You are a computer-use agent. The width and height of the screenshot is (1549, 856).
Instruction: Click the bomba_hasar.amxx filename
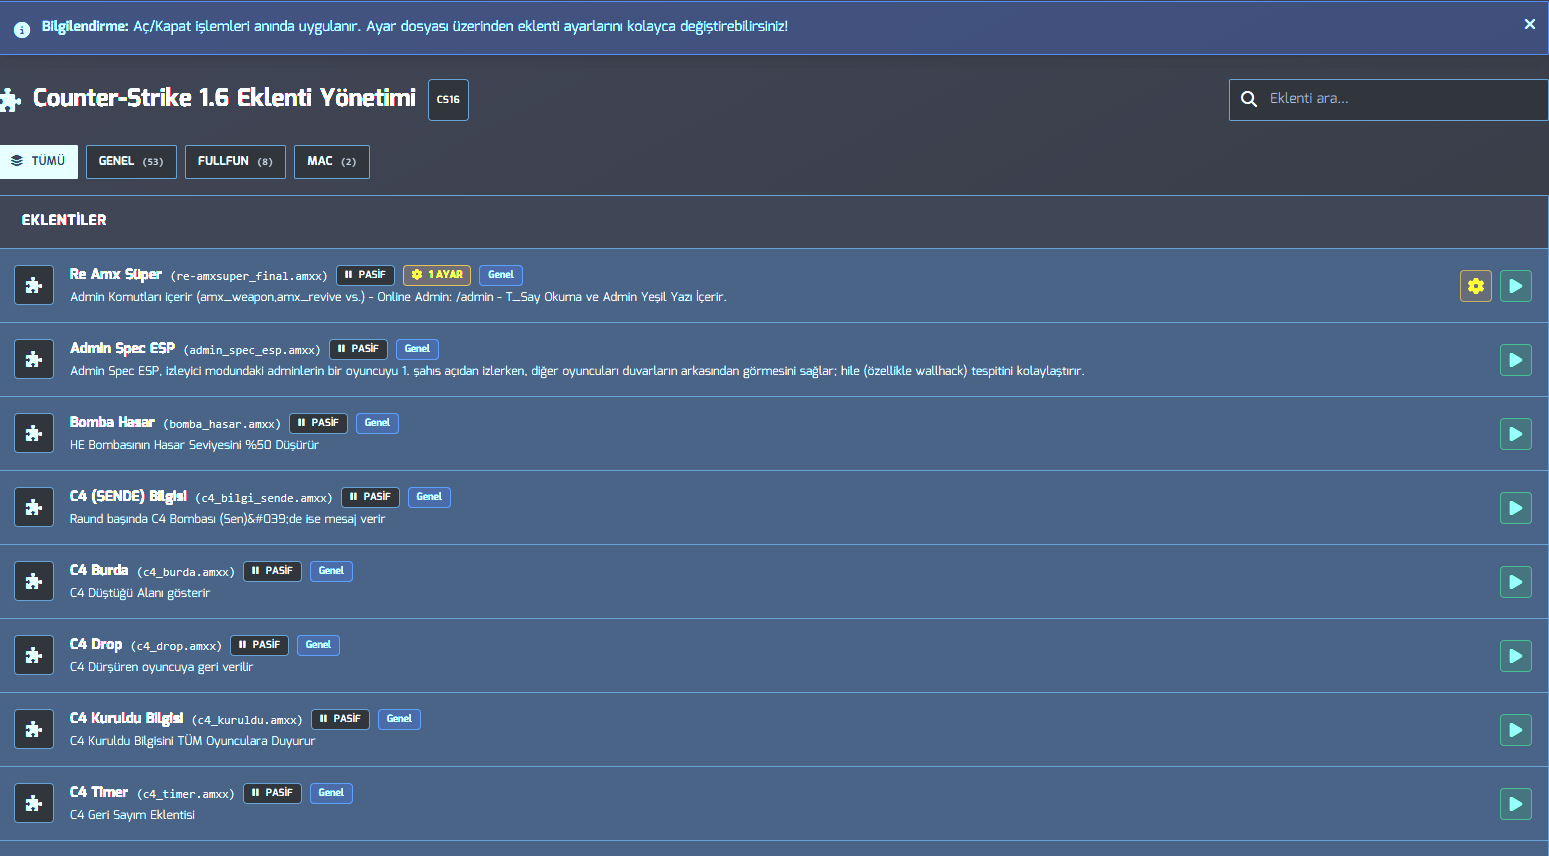[222, 424]
